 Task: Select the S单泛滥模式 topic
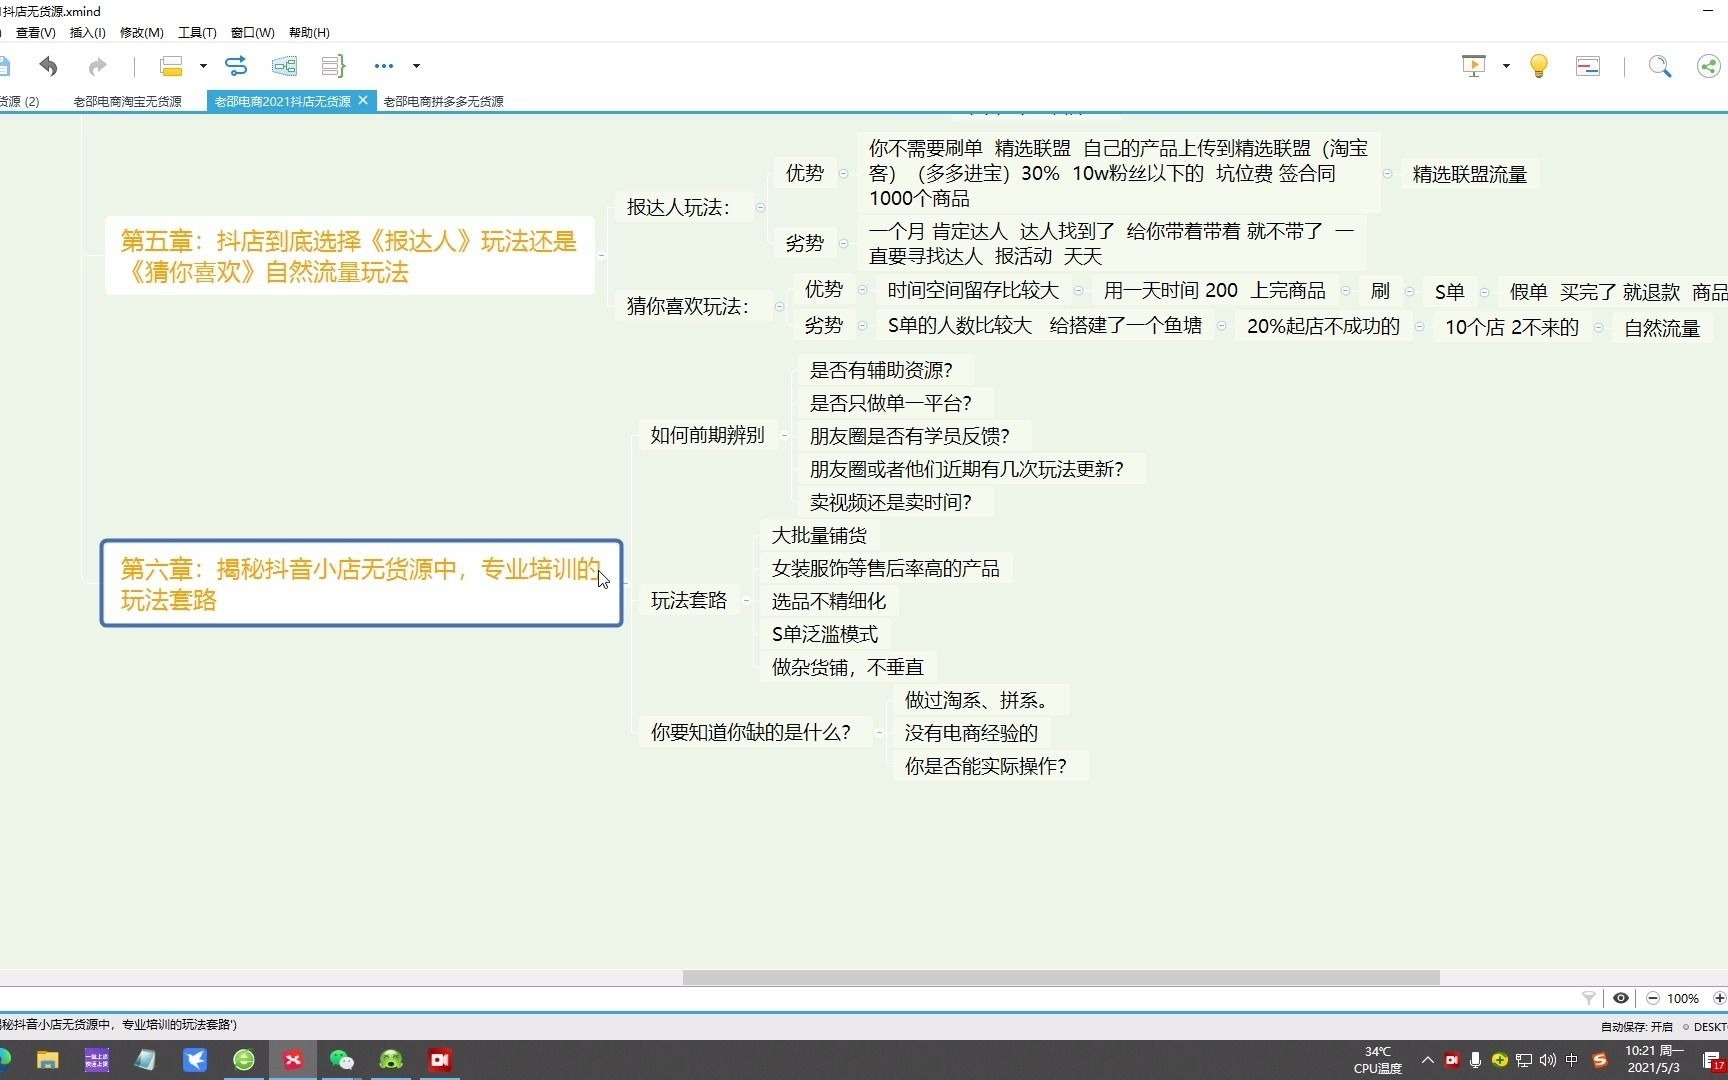[825, 634]
